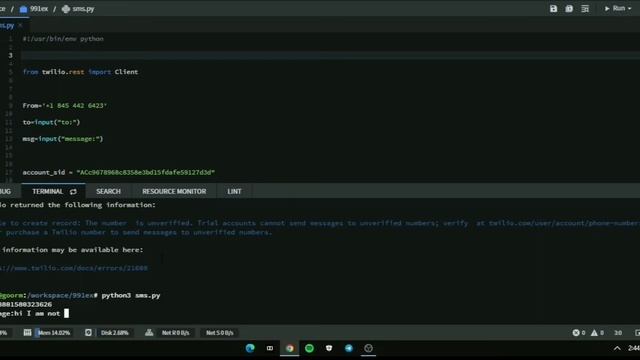Click the 'python3 sms.py' command in the terminal
This screenshot has width=640, height=360.
131,295
